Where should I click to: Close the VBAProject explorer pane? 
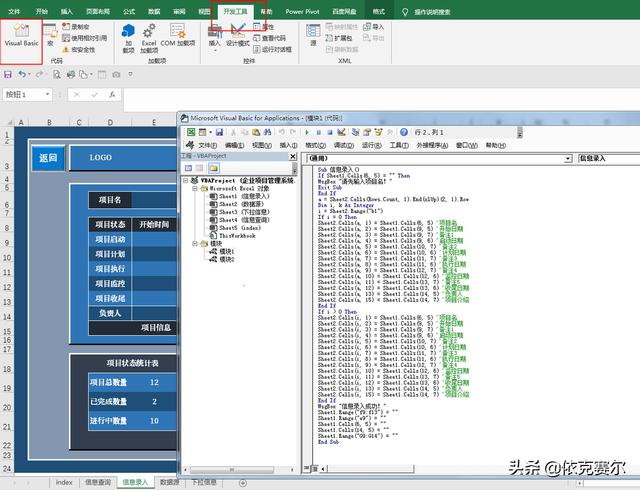coord(293,156)
